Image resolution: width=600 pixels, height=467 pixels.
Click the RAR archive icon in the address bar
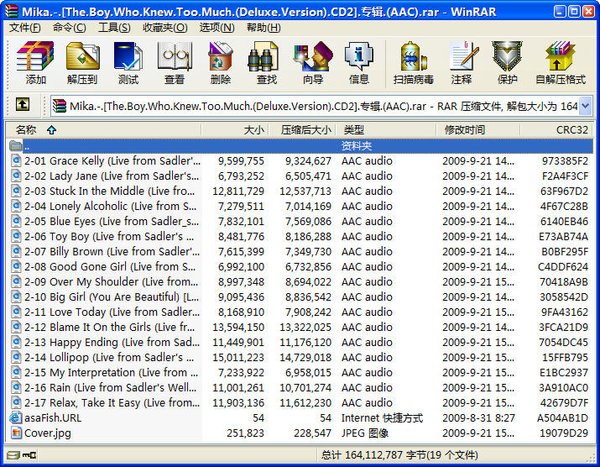click(59, 106)
